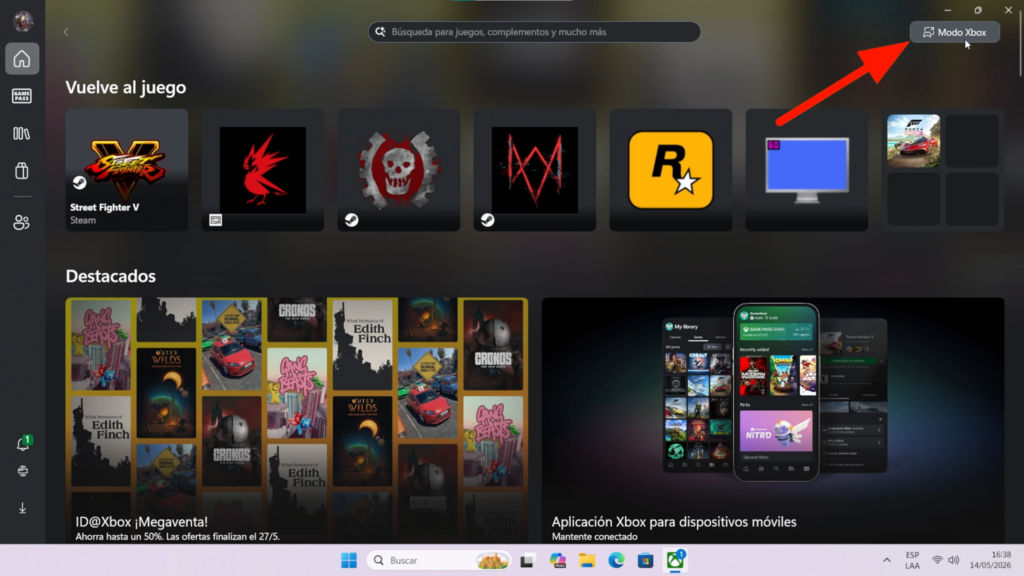Click the taskbar Buscar search box

(439, 560)
